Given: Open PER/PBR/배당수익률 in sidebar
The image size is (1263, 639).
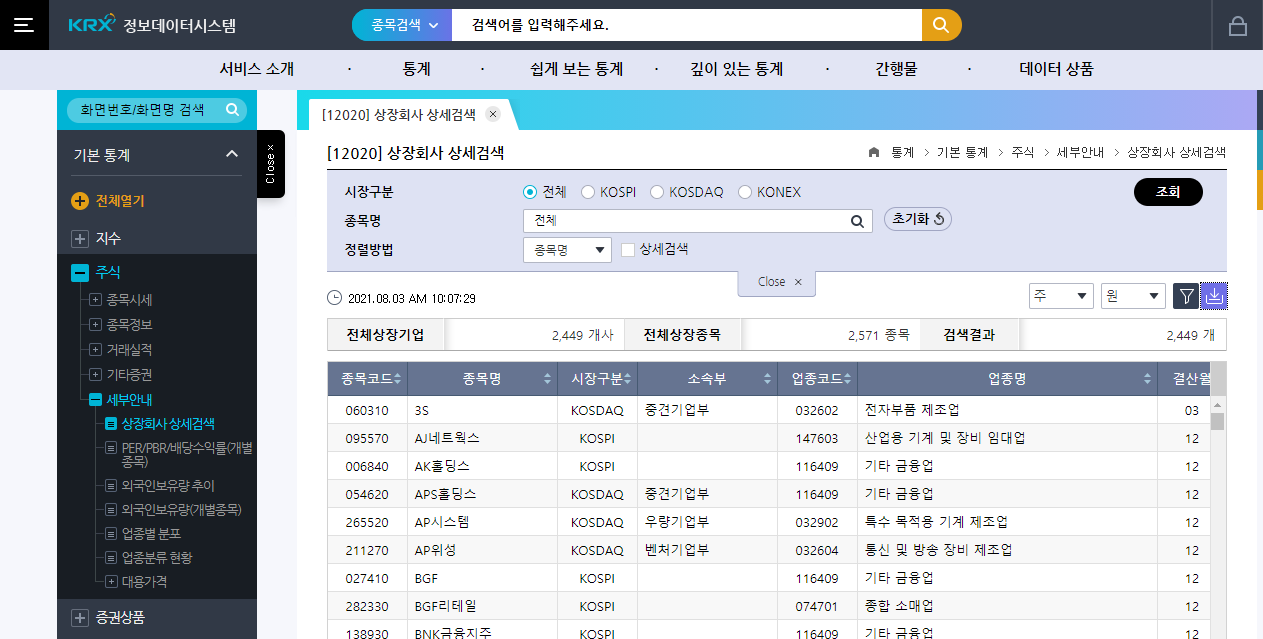Looking at the screenshot, I should coord(187,455).
